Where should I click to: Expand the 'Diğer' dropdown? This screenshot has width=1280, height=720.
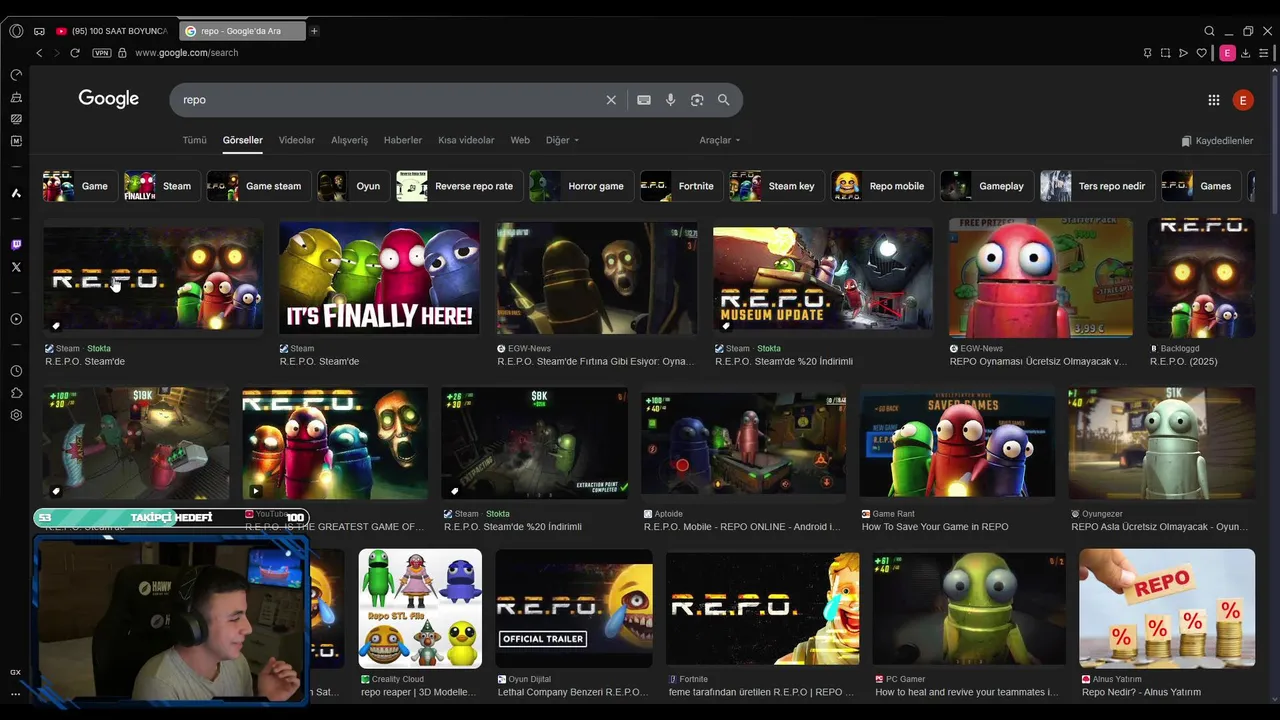(x=562, y=140)
